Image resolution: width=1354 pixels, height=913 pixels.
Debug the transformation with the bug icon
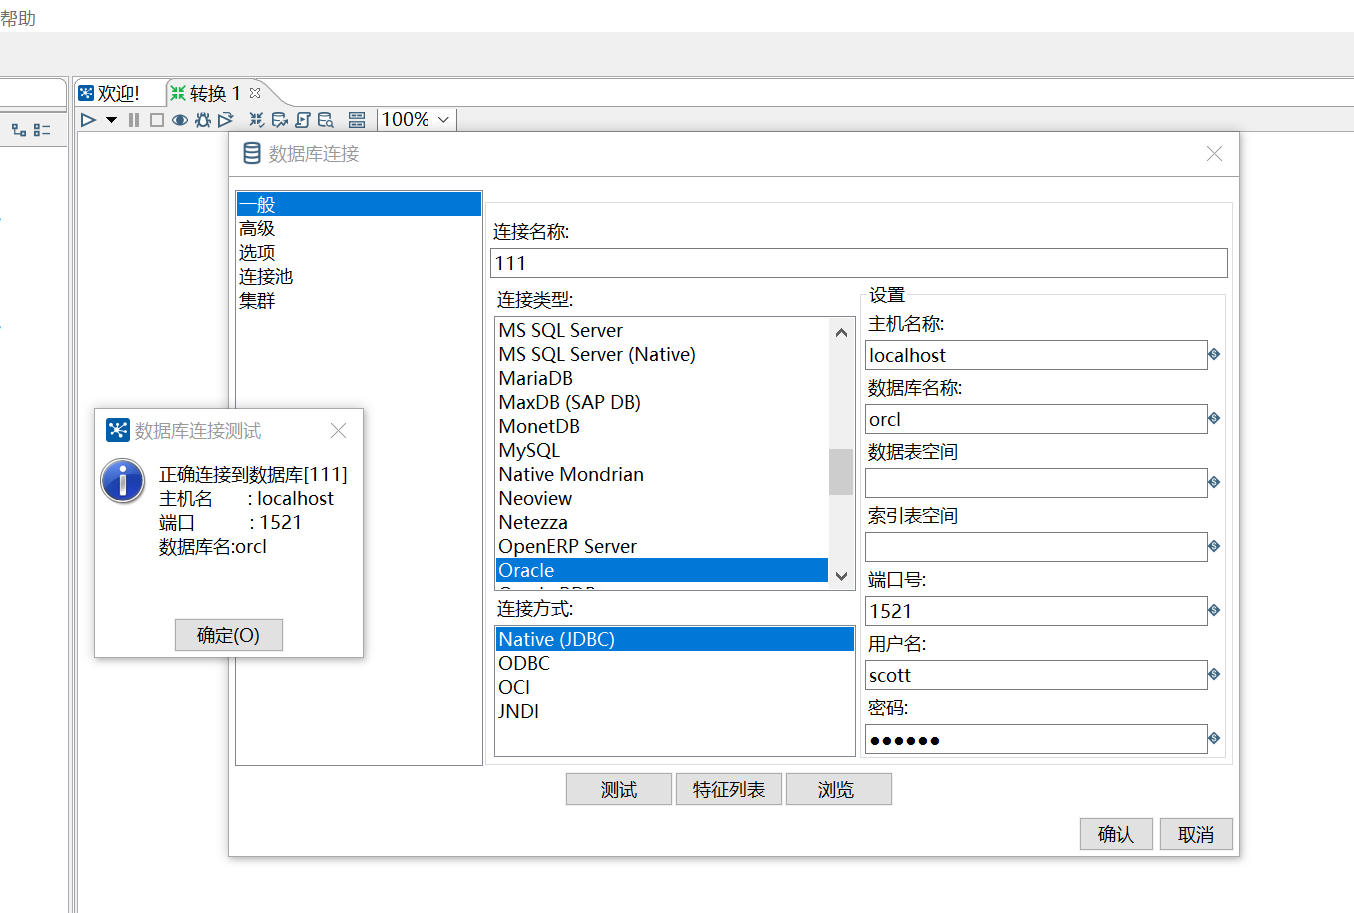[202, 119]
